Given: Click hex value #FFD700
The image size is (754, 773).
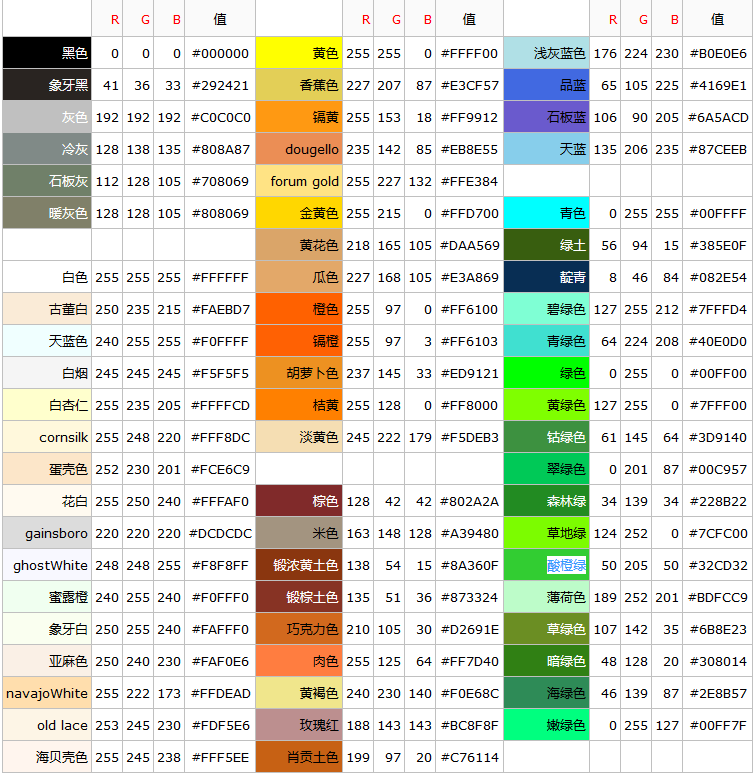Looking at the screenshot, I should click(x=469, y=213).
